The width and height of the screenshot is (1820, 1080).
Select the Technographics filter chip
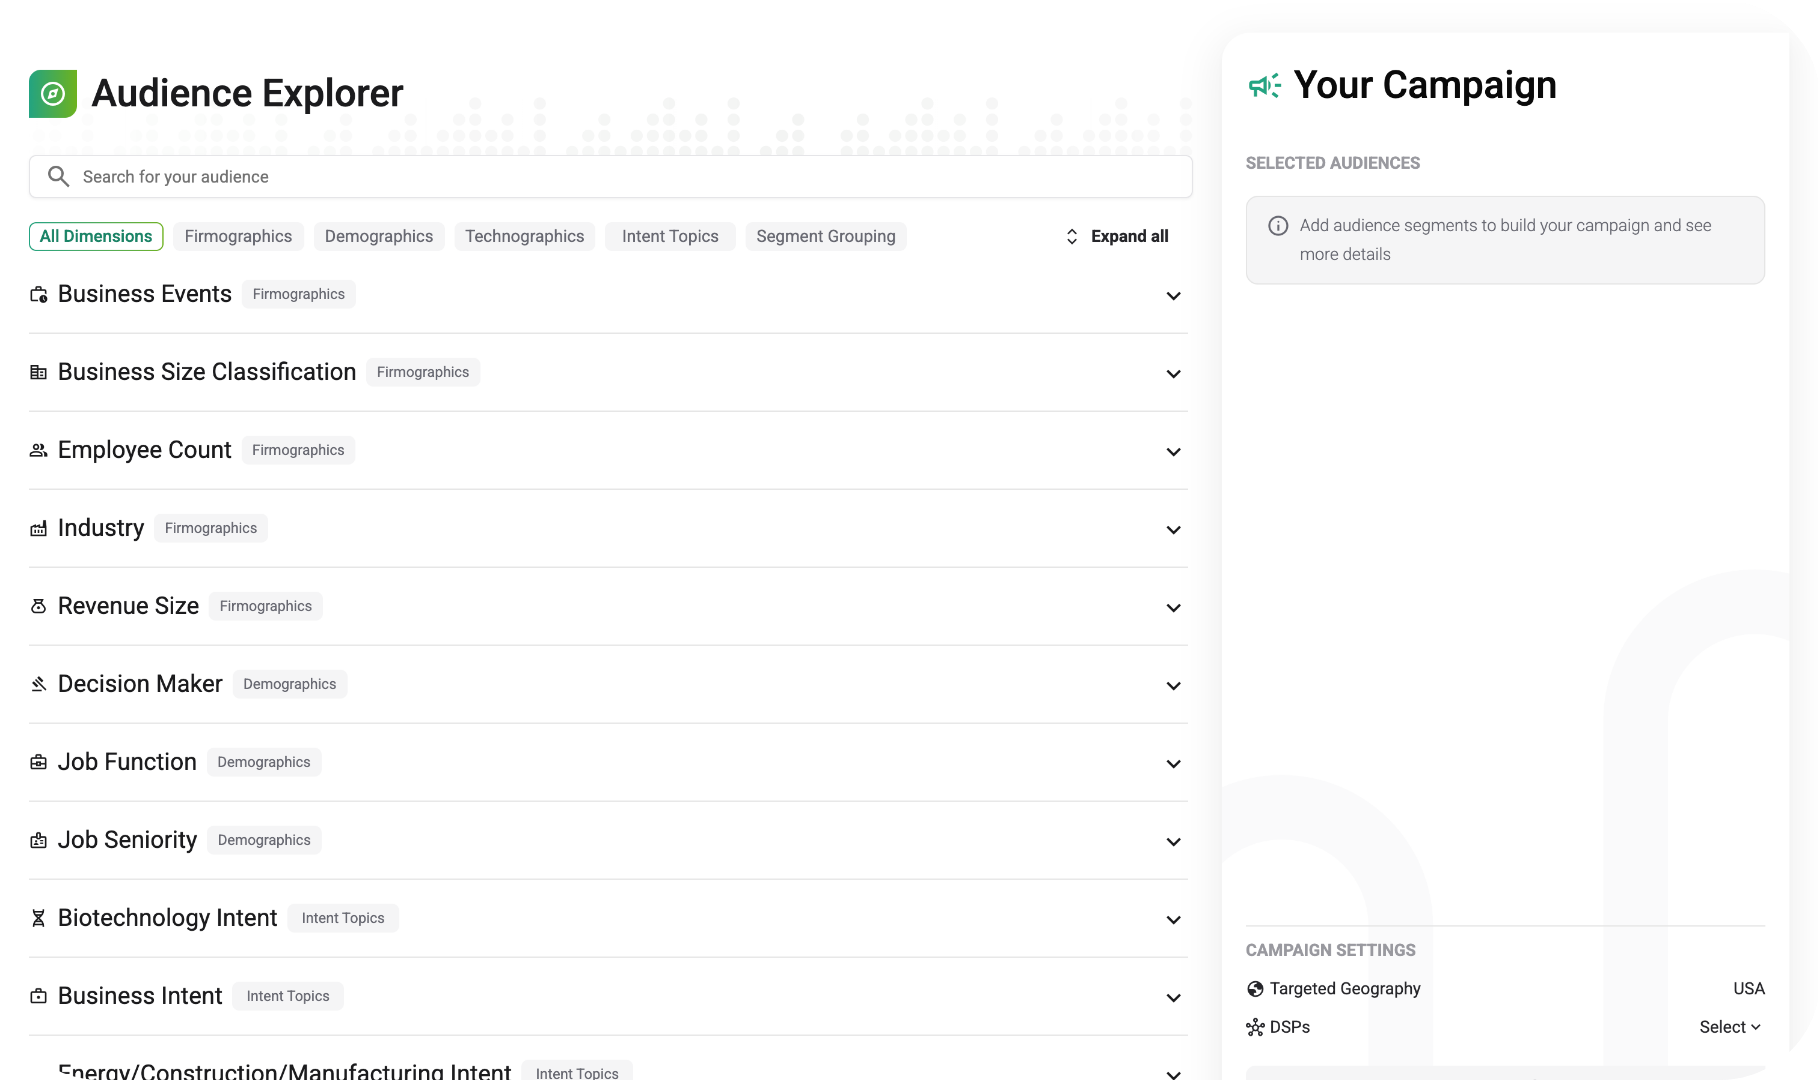(x=524, y=236)
